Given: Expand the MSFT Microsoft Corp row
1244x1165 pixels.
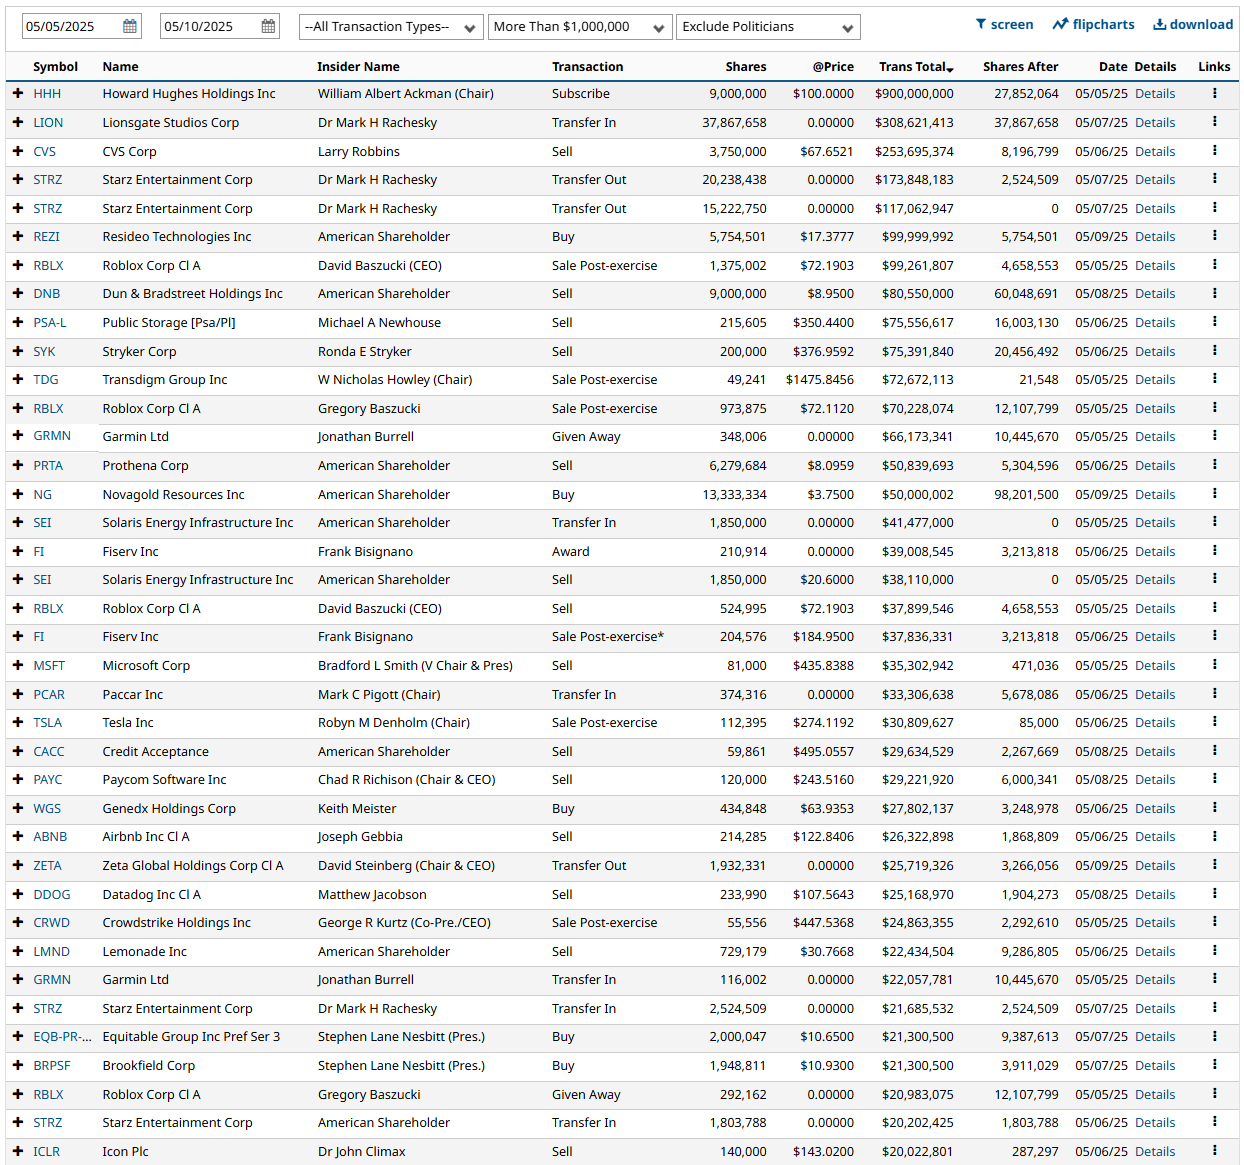Looking at the screenshot, I should (x=18, y=665).
